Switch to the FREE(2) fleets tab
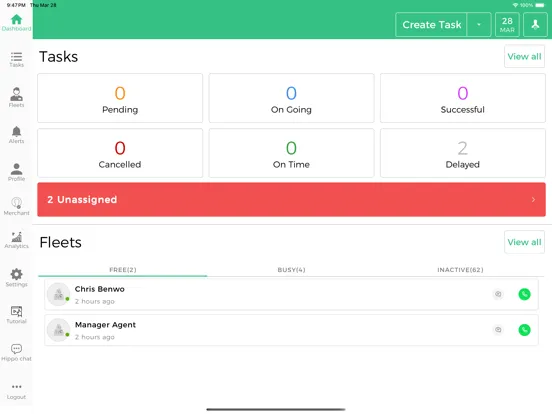This screenshot has height=414, width=552. (x=123, y=270)
